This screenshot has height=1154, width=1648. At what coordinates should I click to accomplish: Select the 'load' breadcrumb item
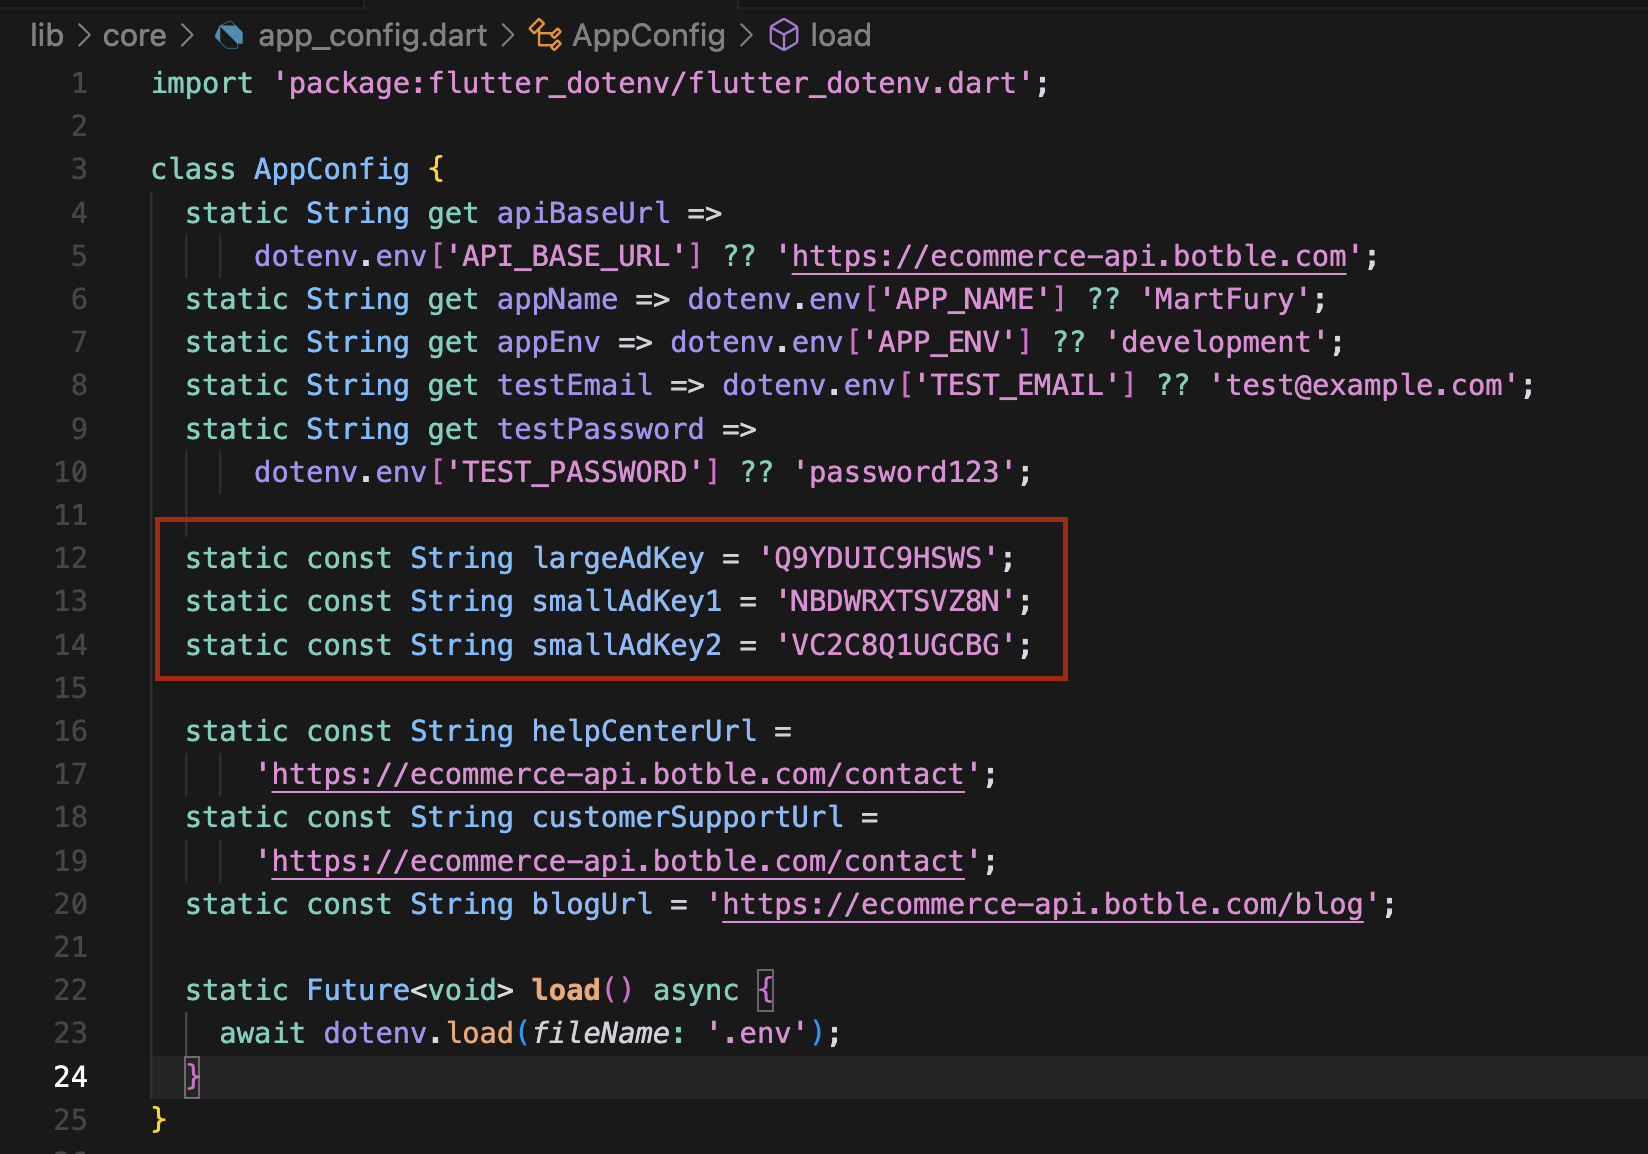[840, 36]
